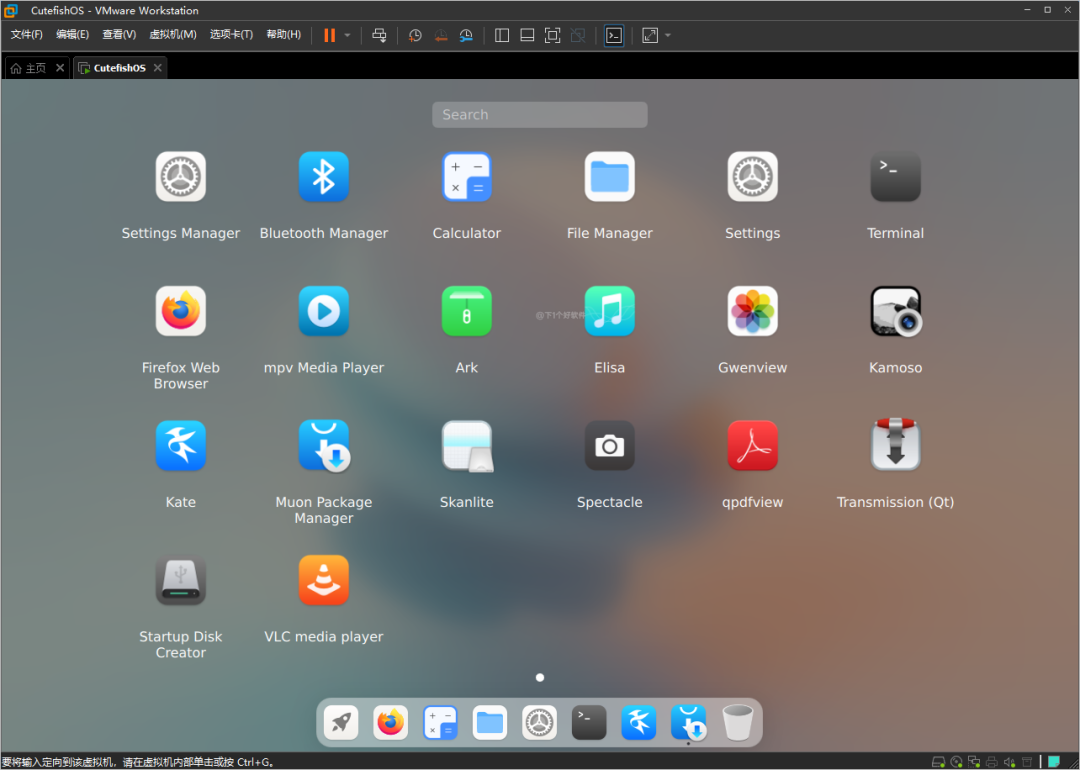Enter full screen mode
Screen dimensions: 1080x770
coord(552,35)
